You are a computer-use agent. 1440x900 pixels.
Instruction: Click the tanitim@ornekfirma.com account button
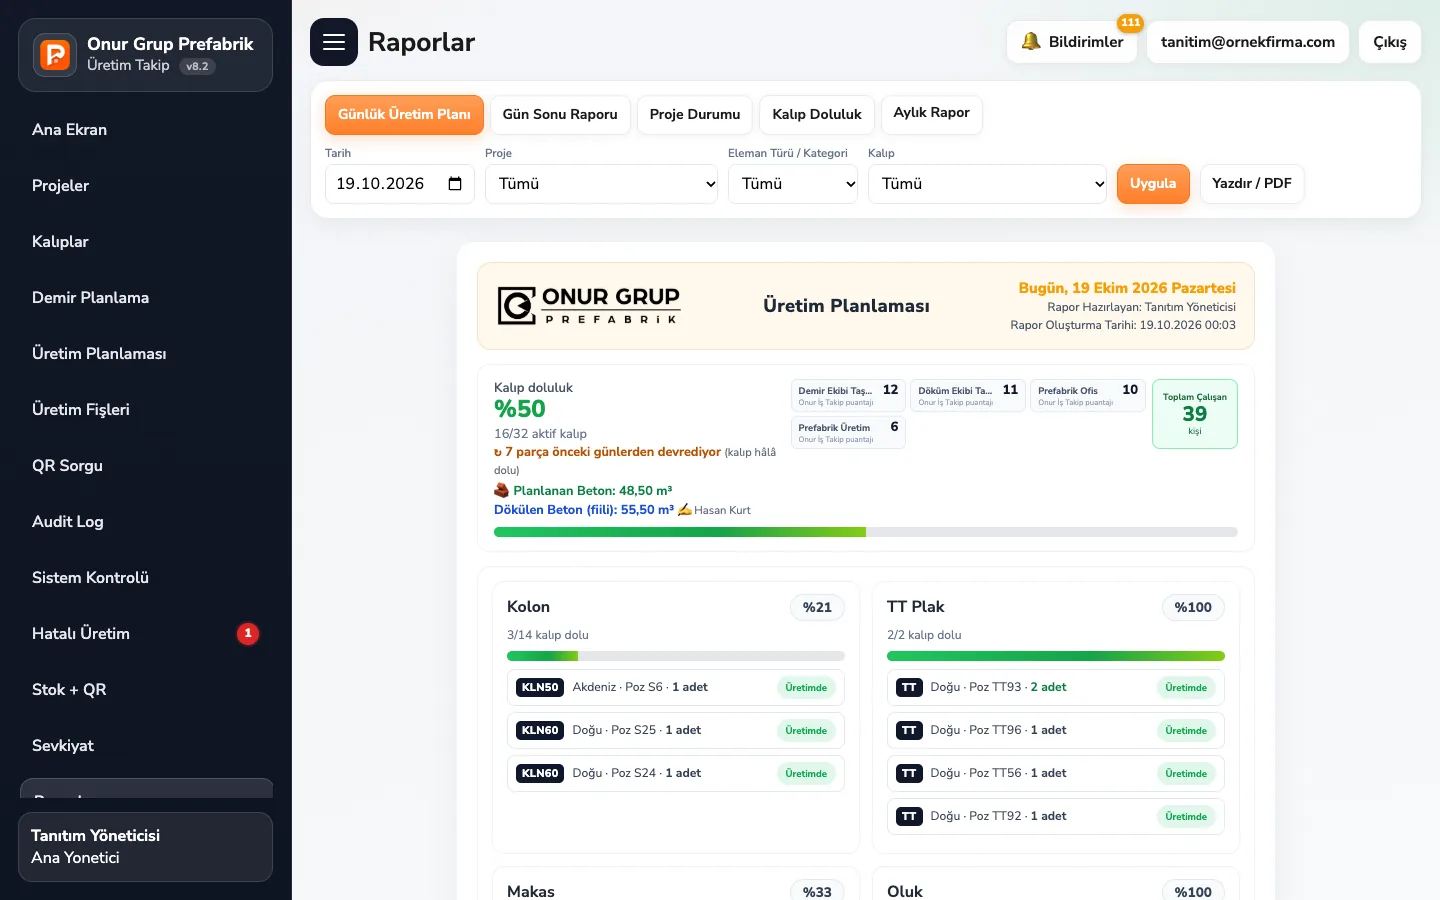1248,42
